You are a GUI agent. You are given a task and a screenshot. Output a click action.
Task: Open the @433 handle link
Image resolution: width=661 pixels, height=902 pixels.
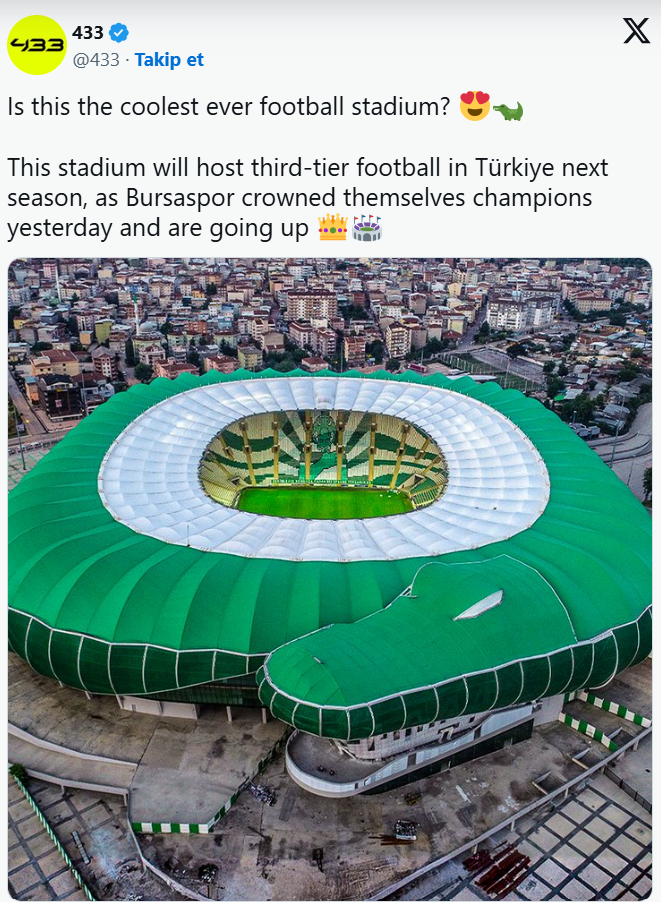[96, 60]
